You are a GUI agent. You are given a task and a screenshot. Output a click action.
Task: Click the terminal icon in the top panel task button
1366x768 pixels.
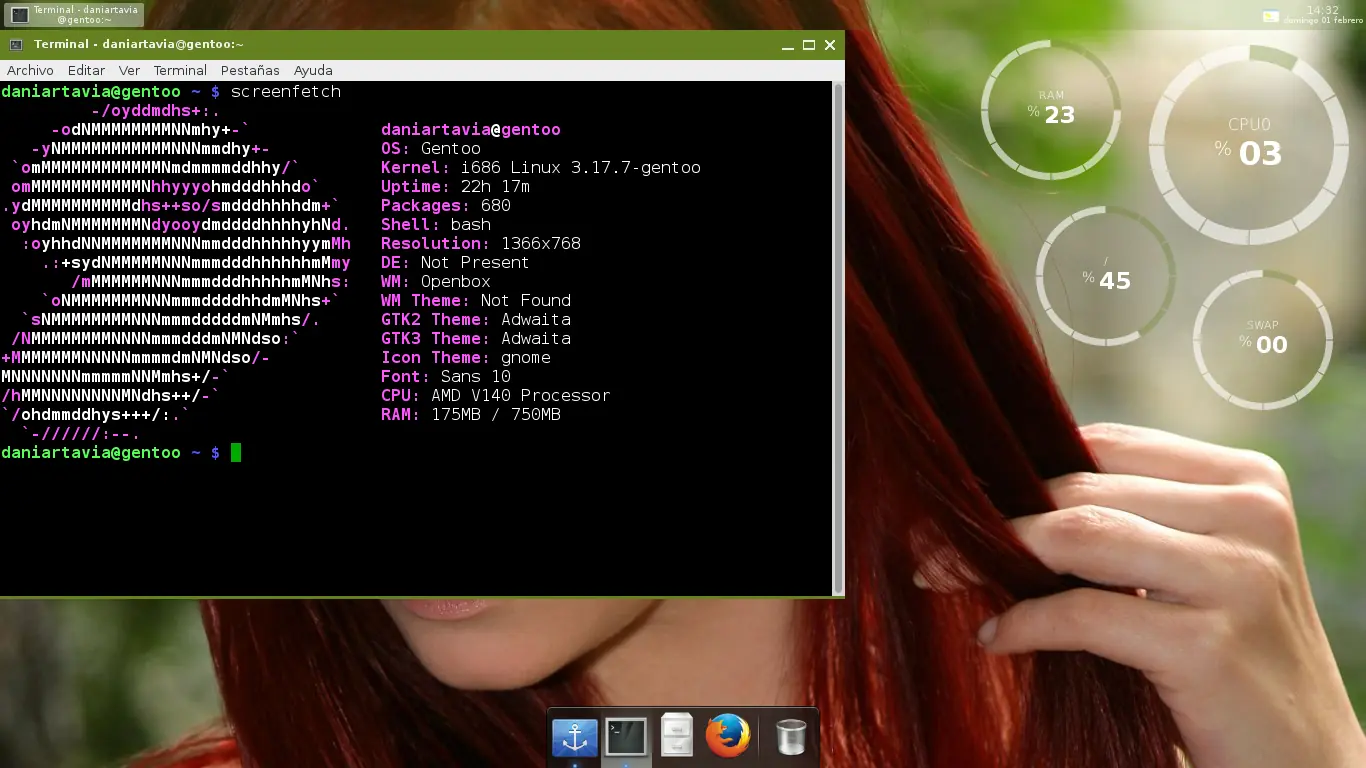pos(19,15)
